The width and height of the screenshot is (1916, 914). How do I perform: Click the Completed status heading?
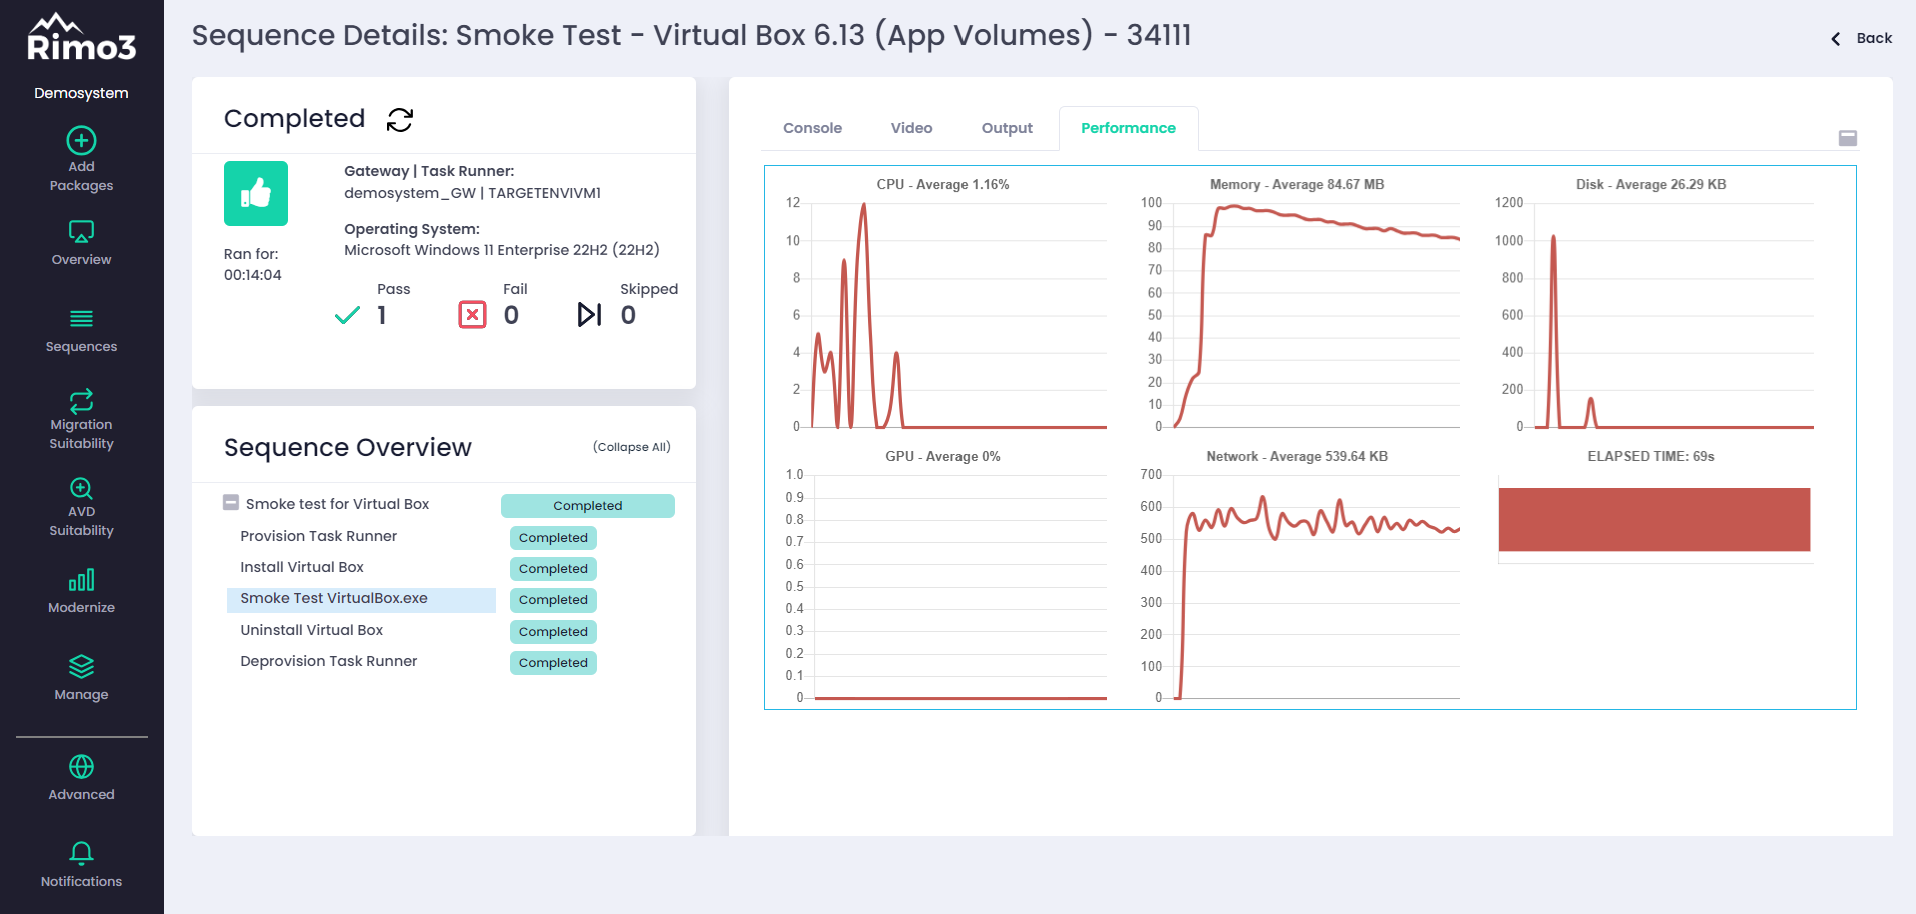[x=294, y=118]
